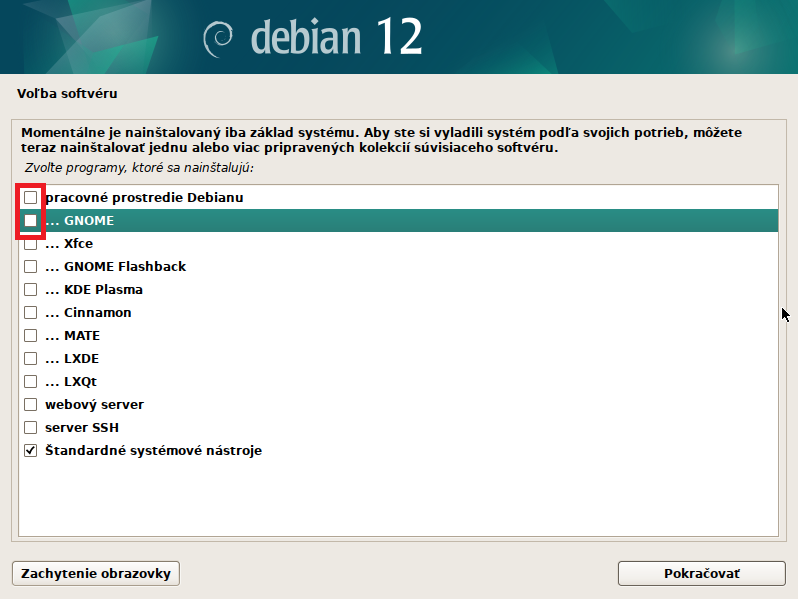Enable the pracovné prostredie Debianu checkbox
Viewport: 798px width, 599px height.
coord(31,198)
